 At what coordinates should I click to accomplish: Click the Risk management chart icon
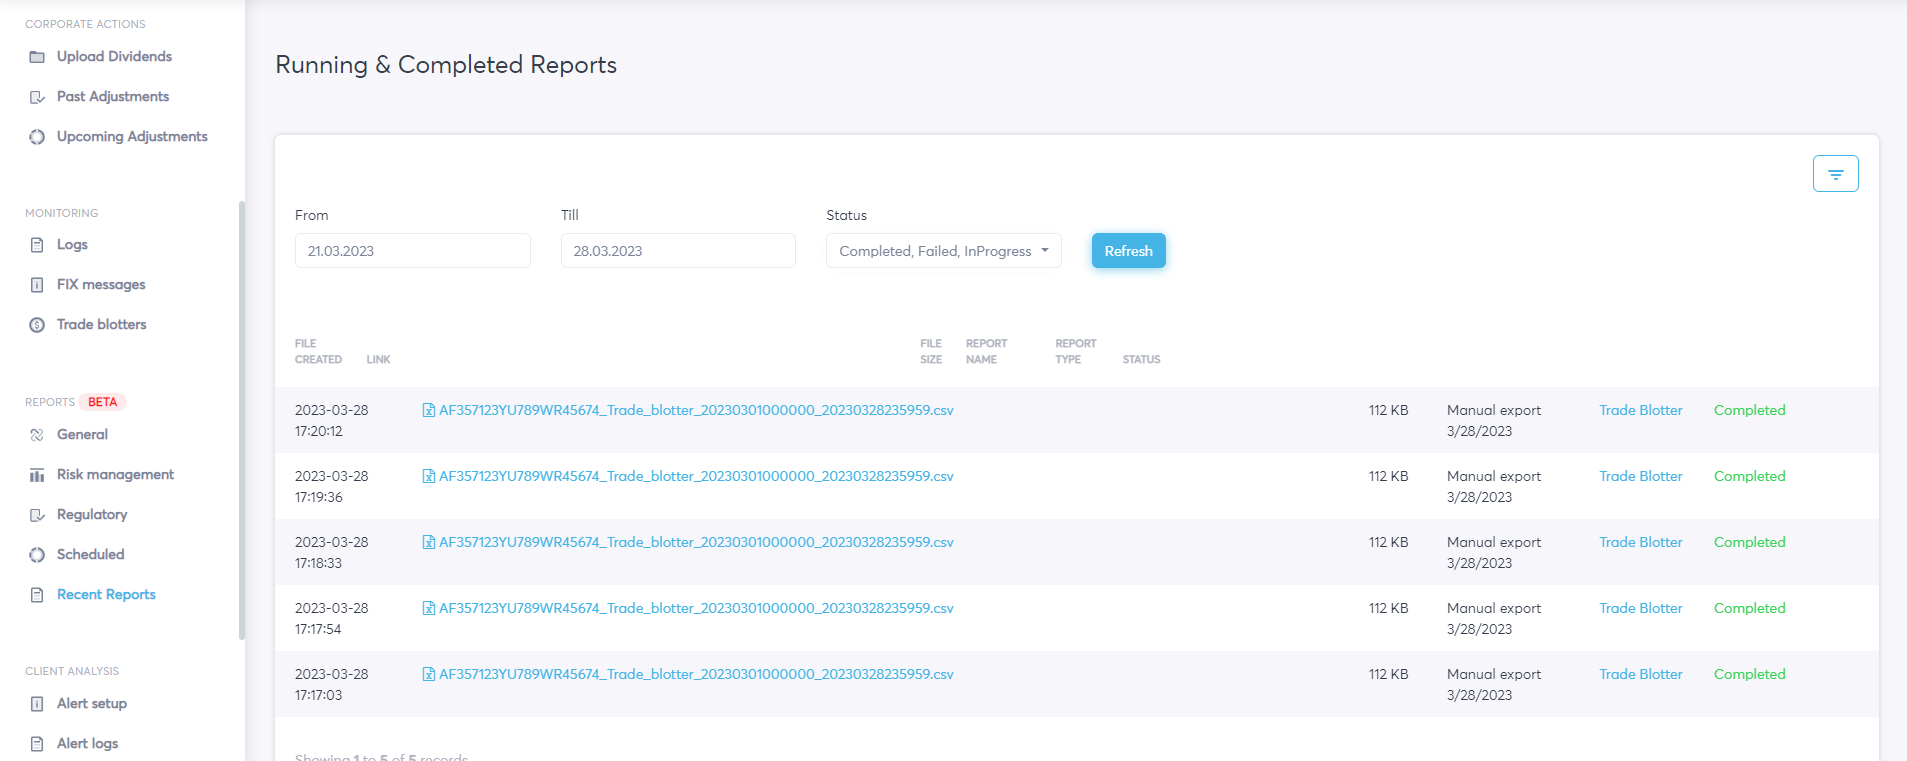37,475
